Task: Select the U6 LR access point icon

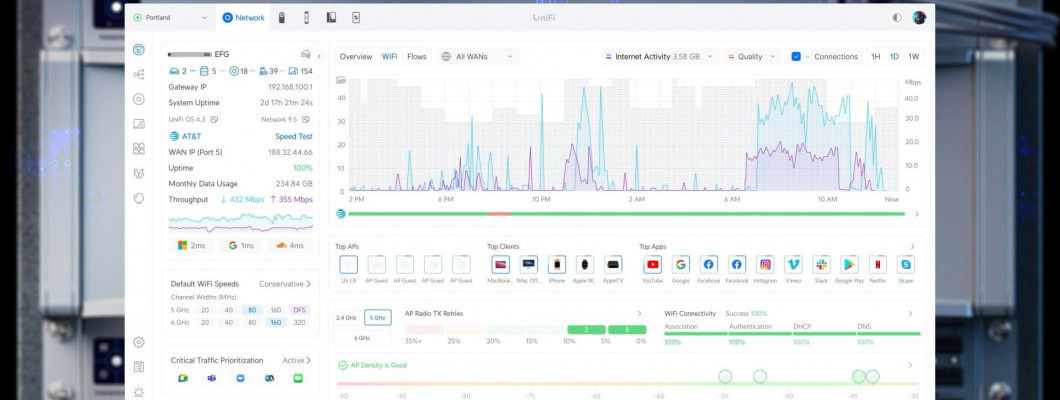Action: (348, 265)
